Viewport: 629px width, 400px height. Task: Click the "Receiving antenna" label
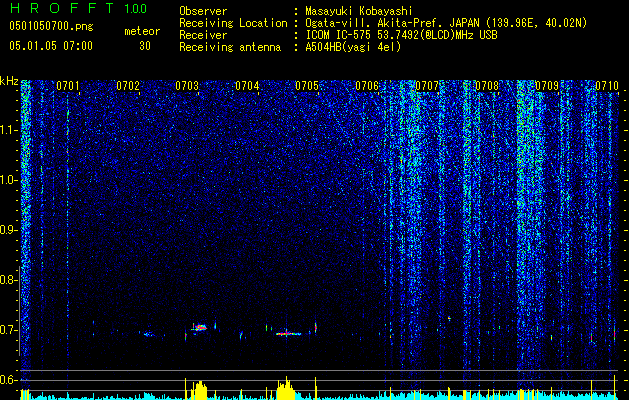point(230,47)
